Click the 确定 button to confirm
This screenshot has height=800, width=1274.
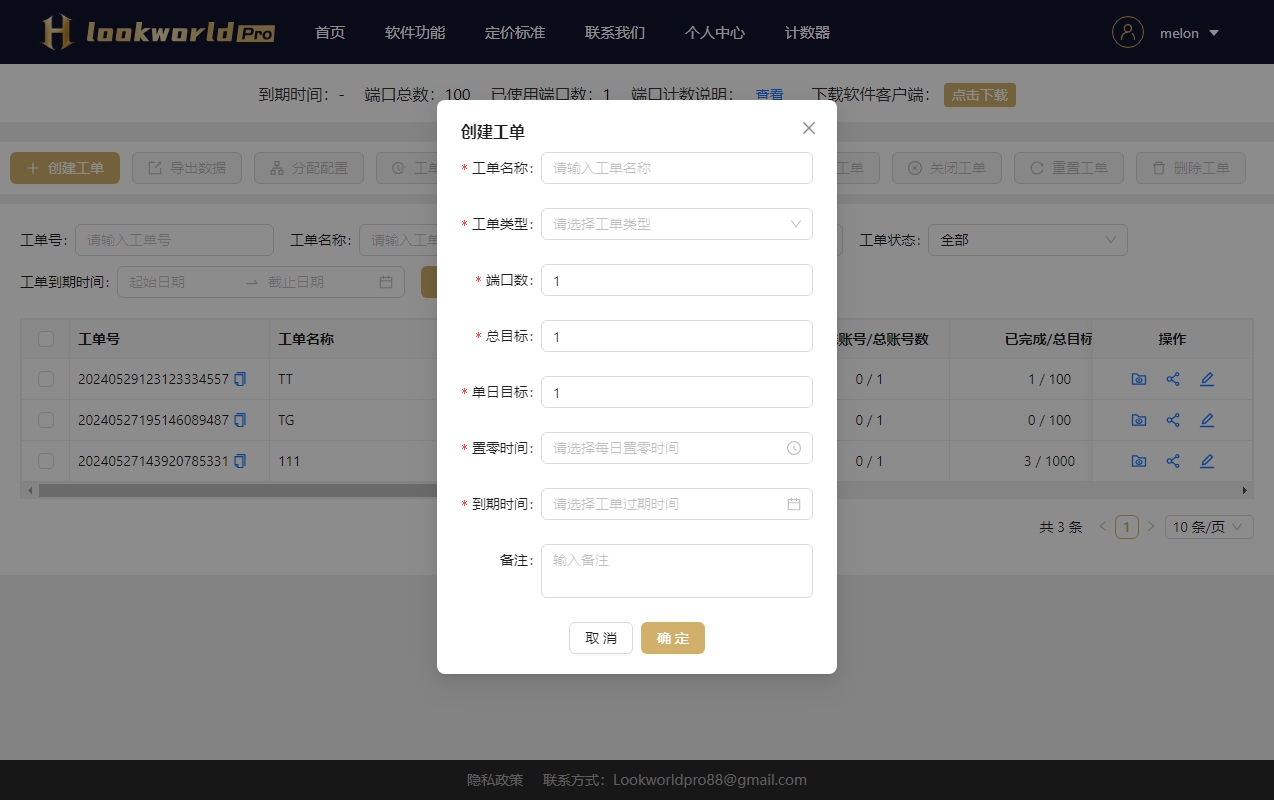[673, 638]
